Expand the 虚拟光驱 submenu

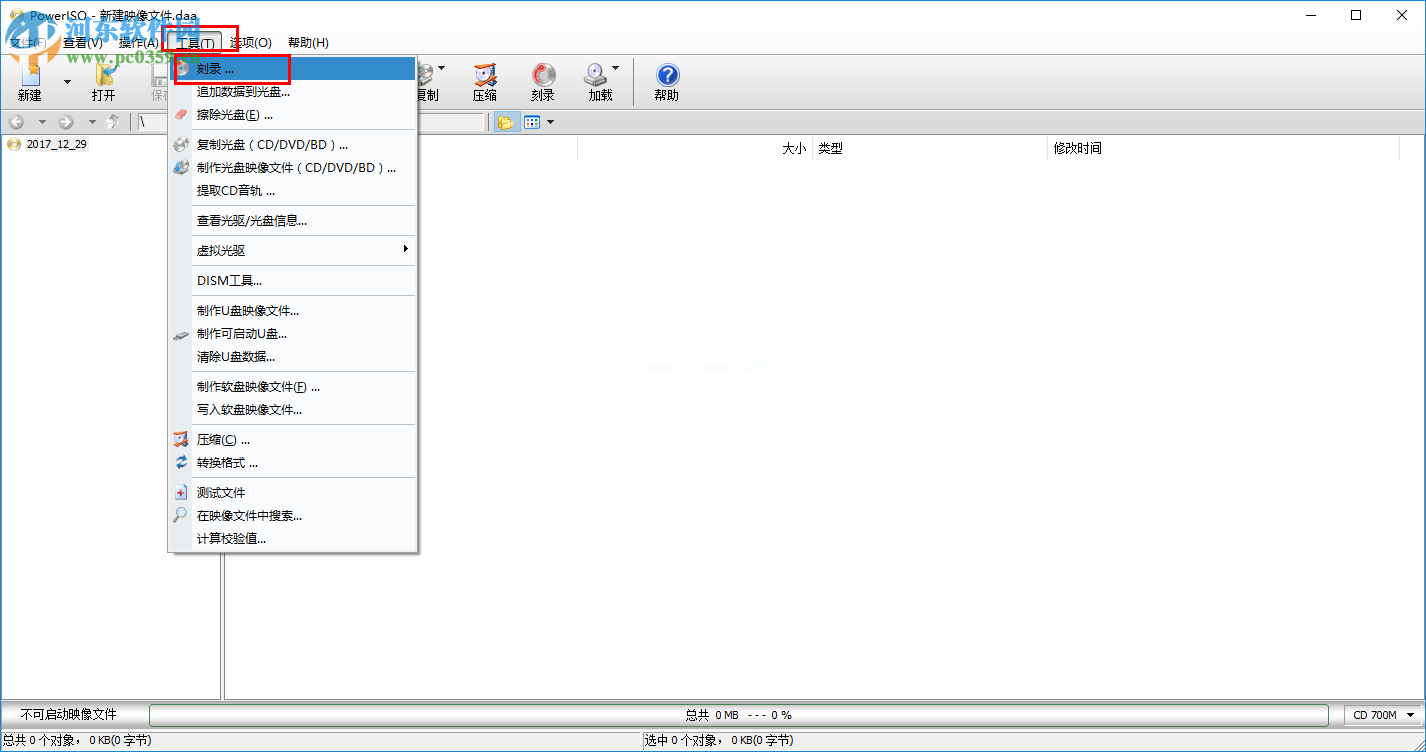click(292, 251)
